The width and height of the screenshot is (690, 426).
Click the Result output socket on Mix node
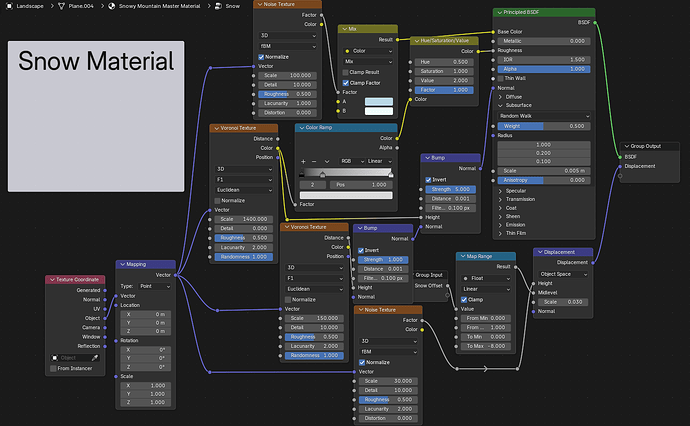click(x=397, y=40)
